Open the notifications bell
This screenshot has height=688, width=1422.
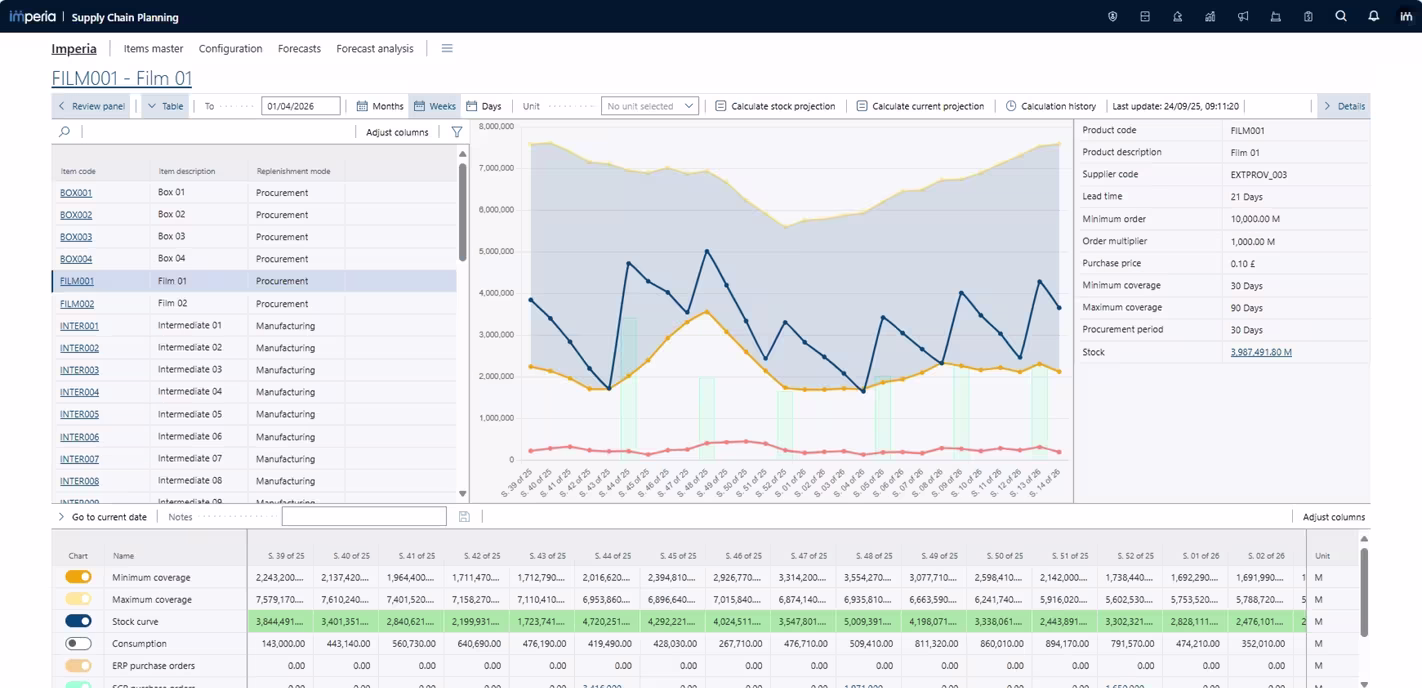1373,17
